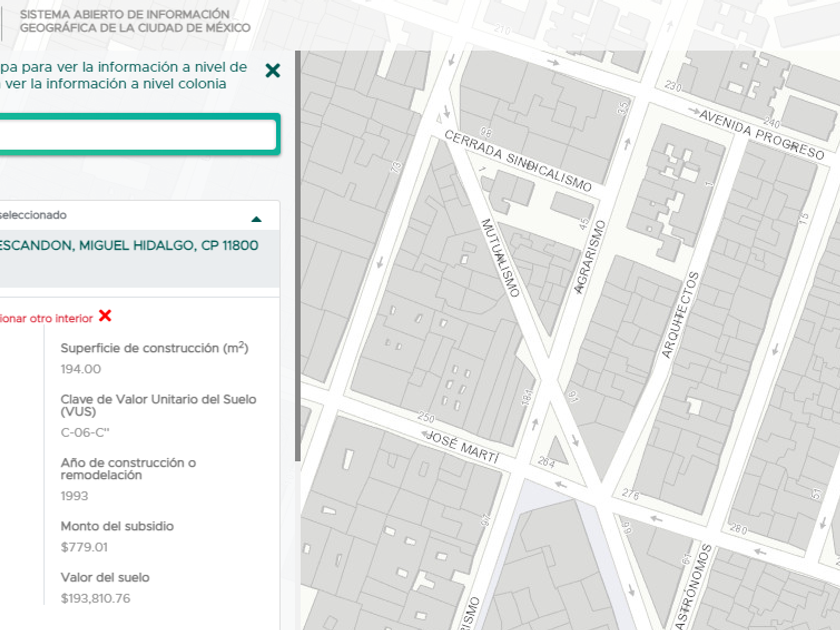
Task: Click the red X beside "otro interior"
Action: click(x=105, y=316)
